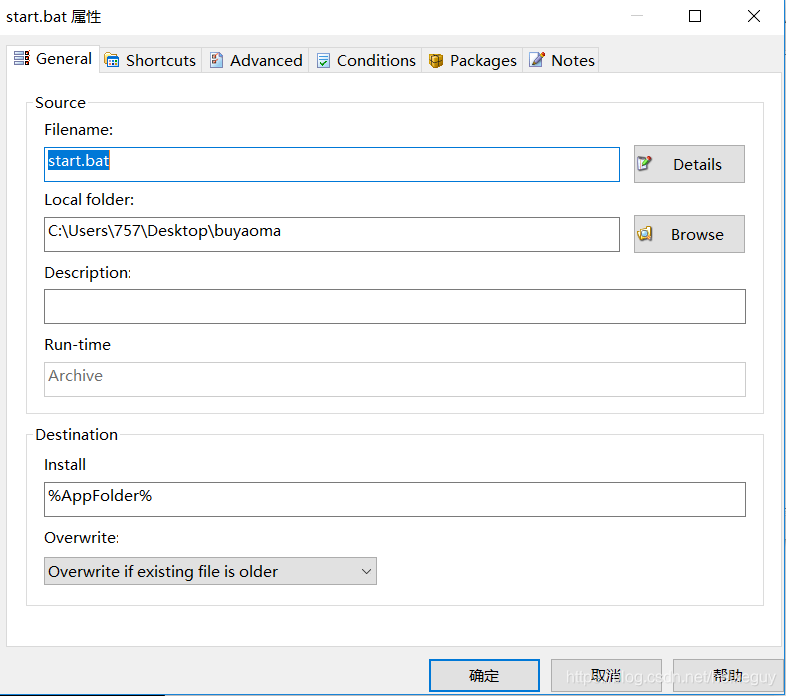This screenshot has width=786, height=696.
Task: Click the Details button
Action: tap(689, 164)
